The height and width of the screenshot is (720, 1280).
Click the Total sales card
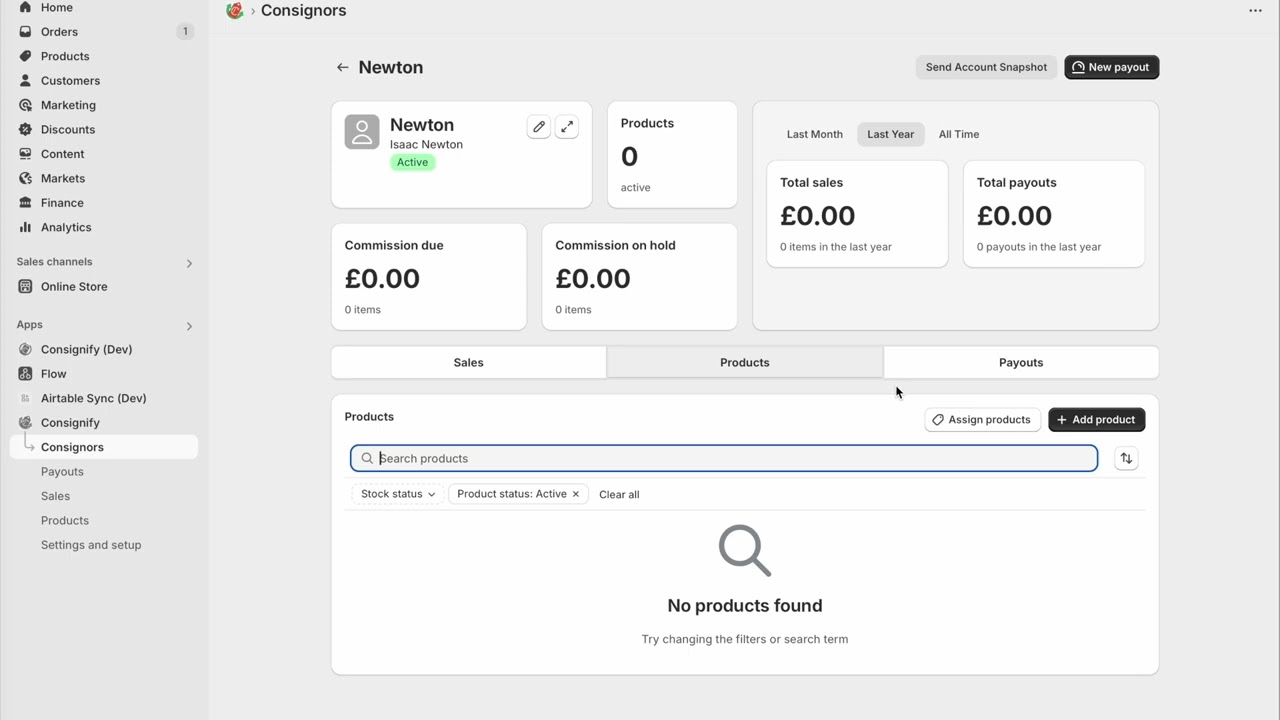(857, 214)
